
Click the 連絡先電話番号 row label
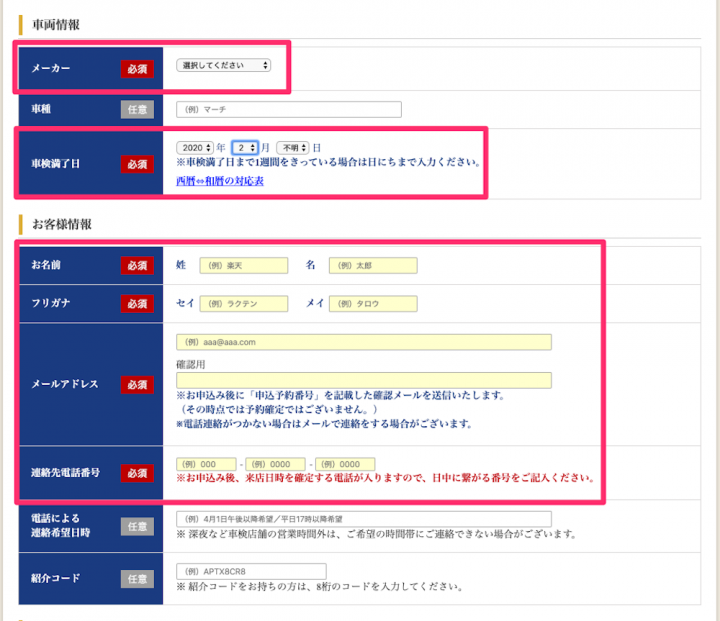(x=65, y=473)
